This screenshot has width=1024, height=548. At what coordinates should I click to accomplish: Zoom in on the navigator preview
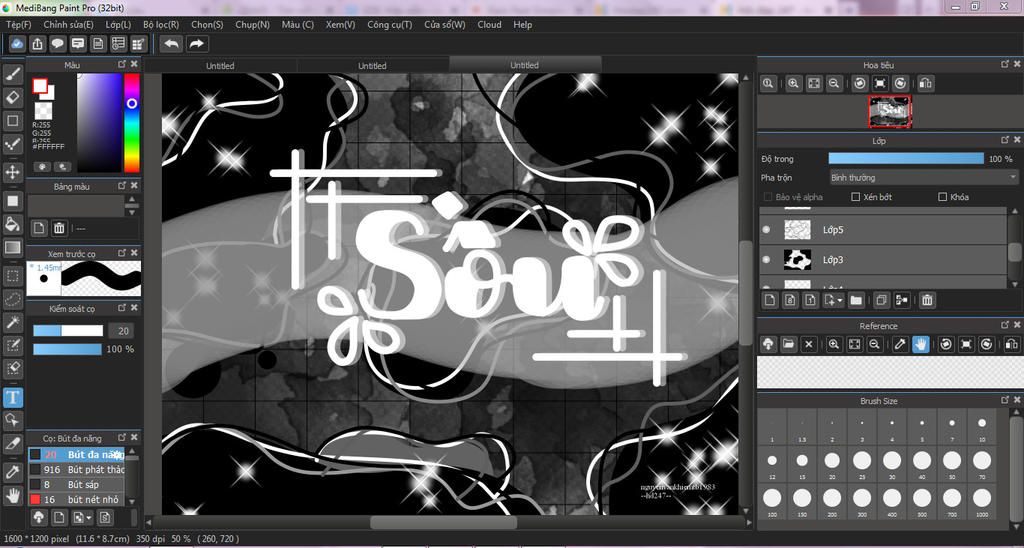tap(793, 84)
